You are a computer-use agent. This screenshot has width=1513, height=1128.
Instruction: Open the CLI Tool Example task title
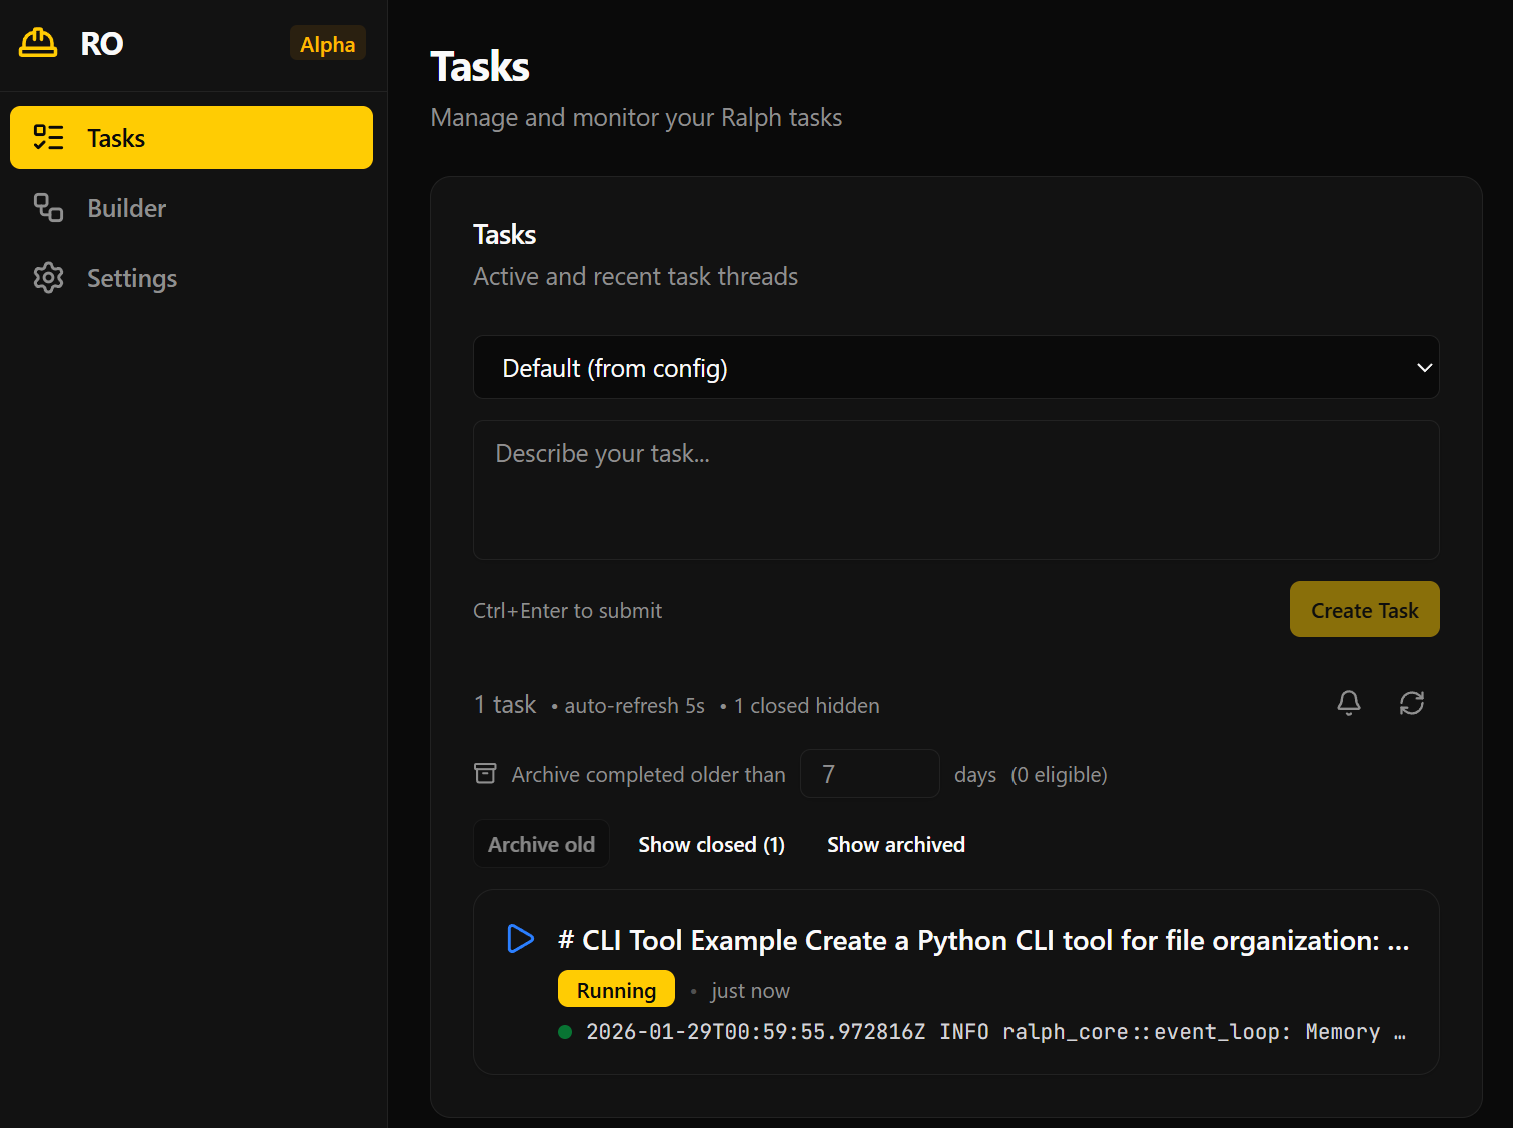click(983, 941)
